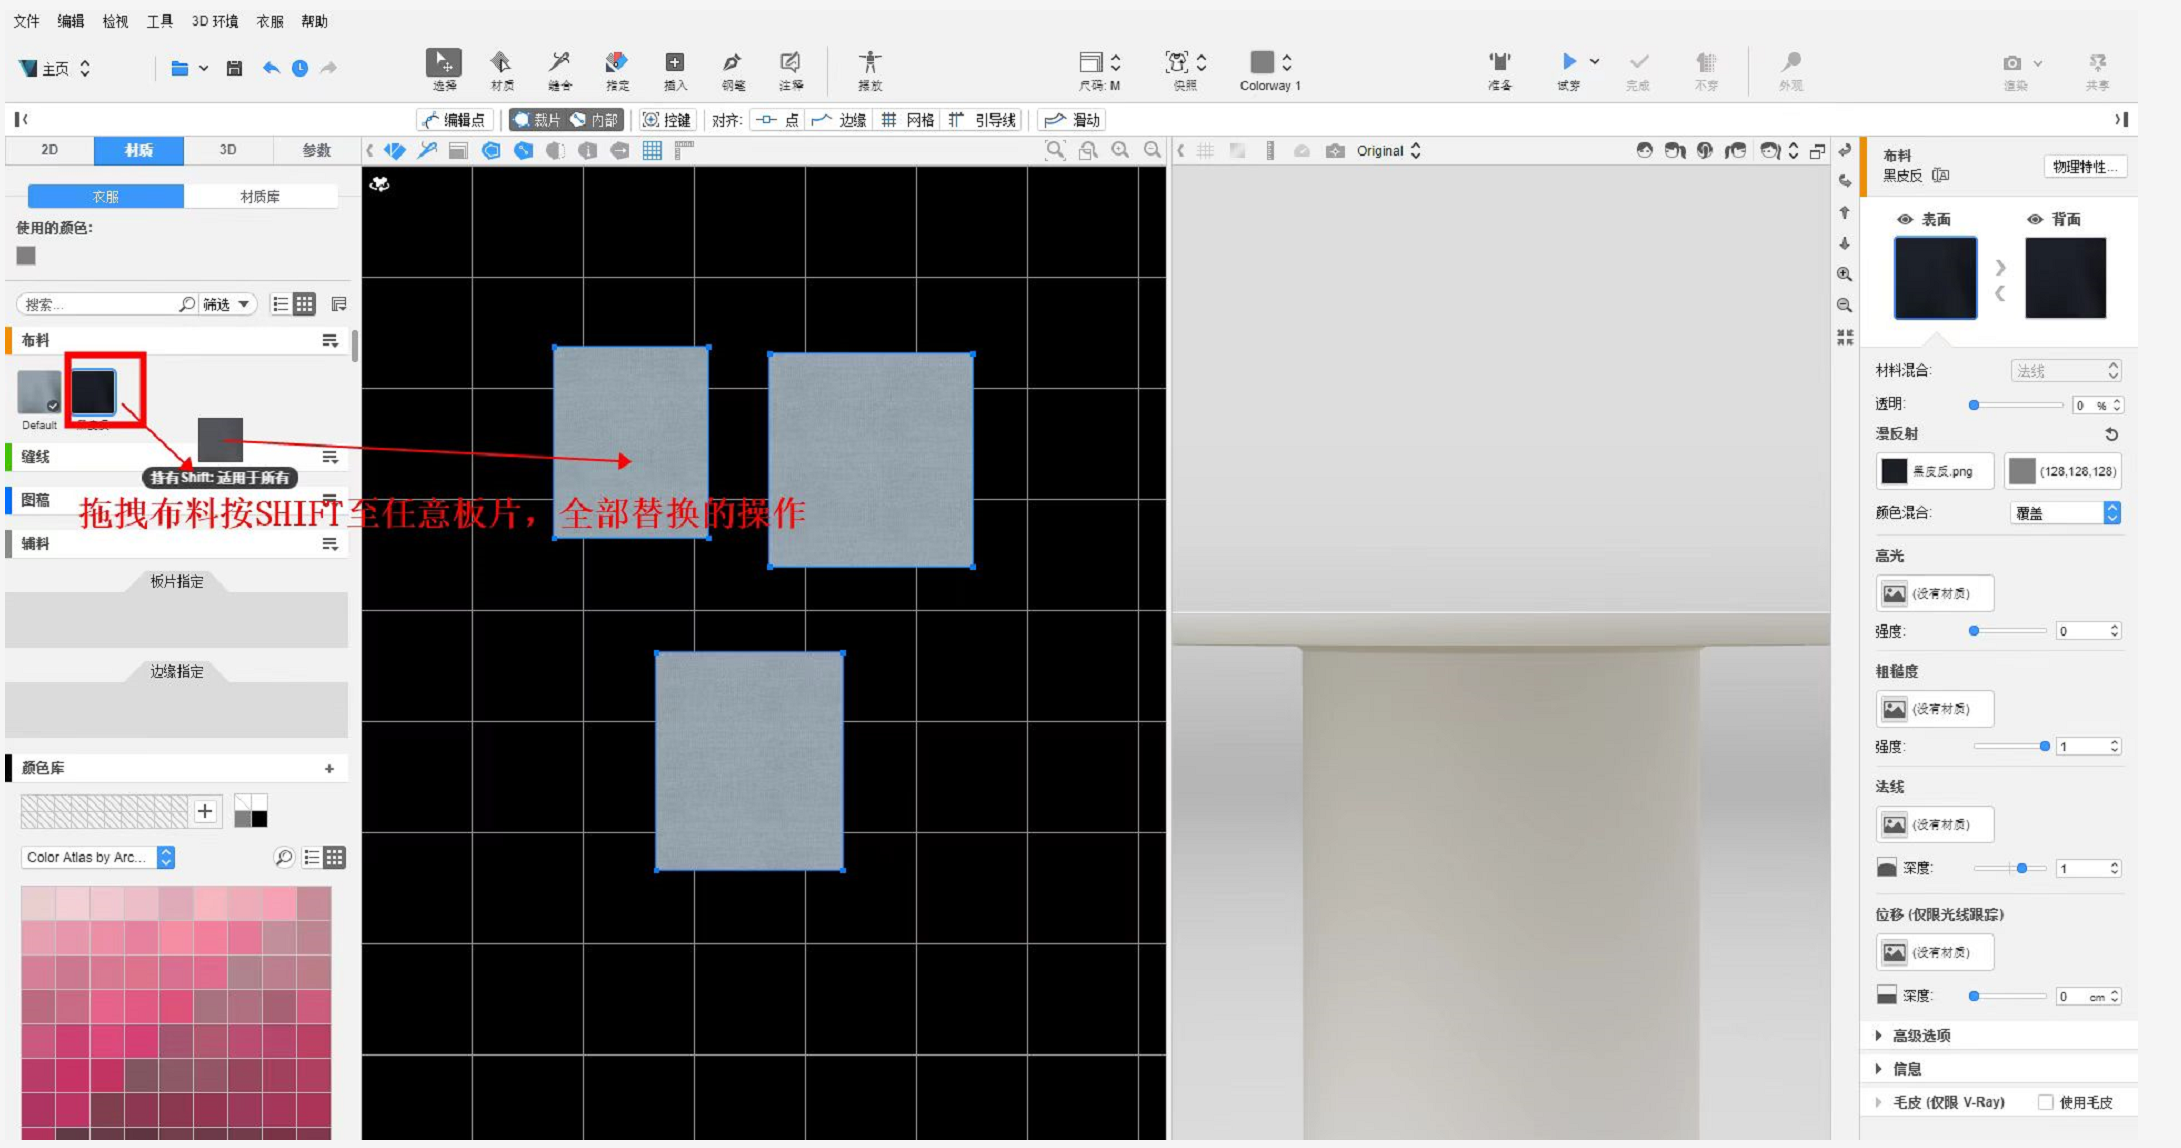Open the Color Atlas library dropdown
The image size is (2181, 1148).
tap(98, 857)
